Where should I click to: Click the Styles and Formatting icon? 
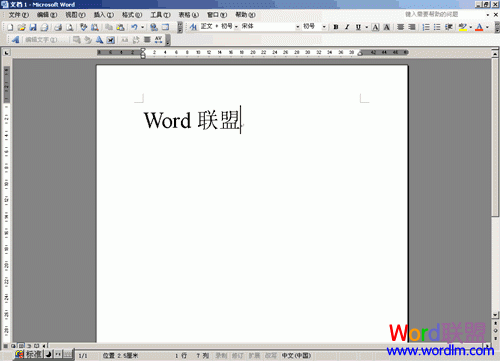[193, 27]
